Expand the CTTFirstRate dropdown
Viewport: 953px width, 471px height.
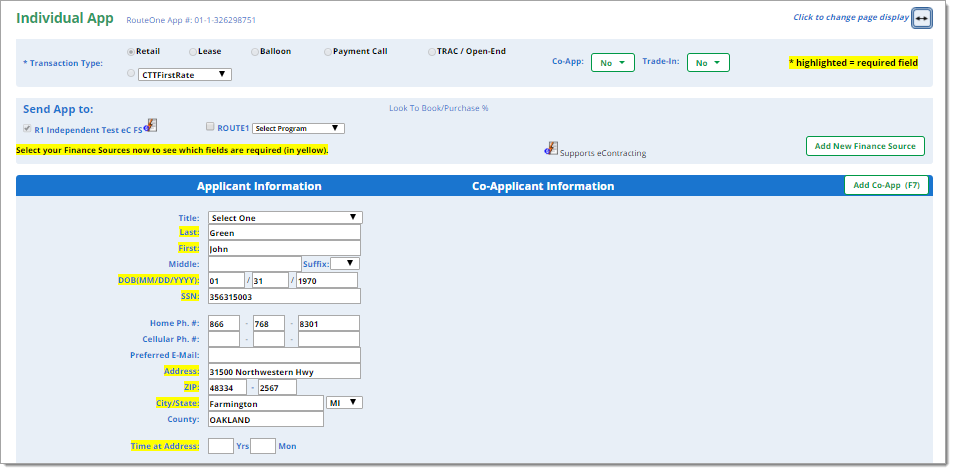coord(184,74)
